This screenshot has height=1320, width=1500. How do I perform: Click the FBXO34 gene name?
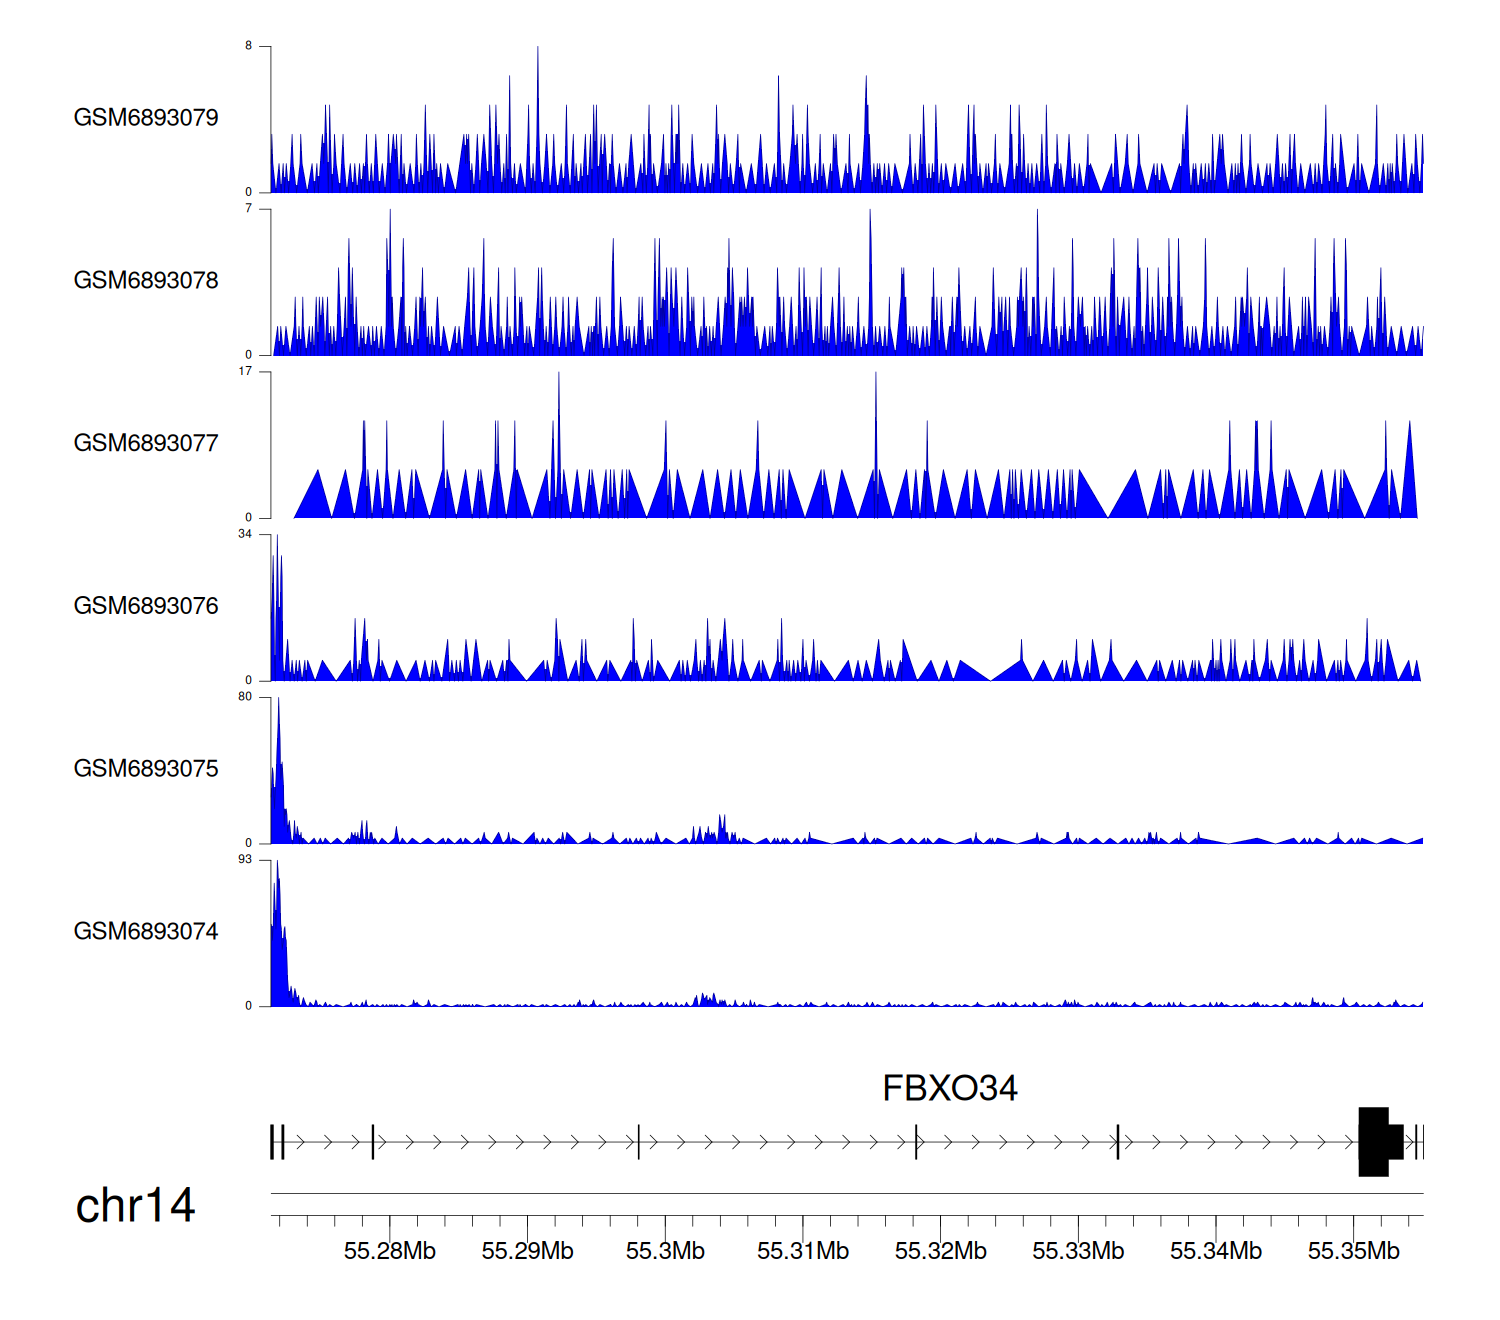[x=949, y=1088]
